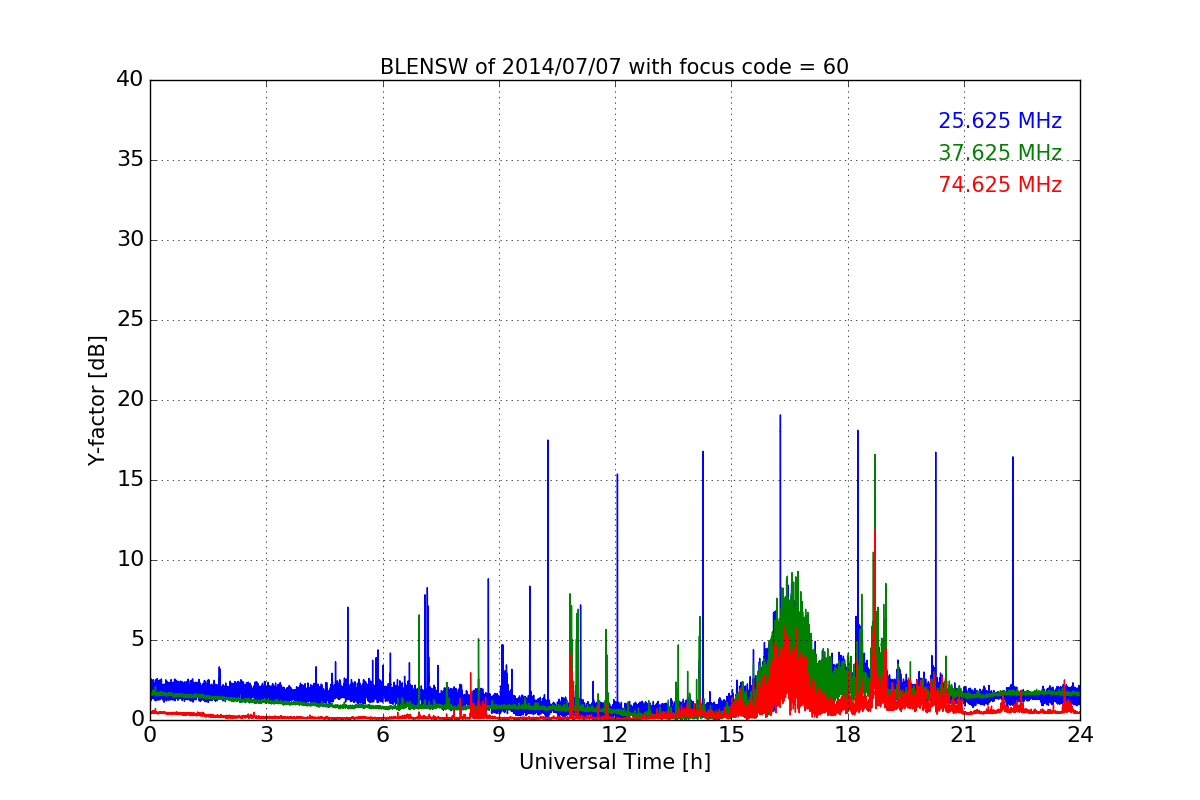Click the Y-factor [dB] axis label
The image size is (1200, 800).
click(97, 400)
